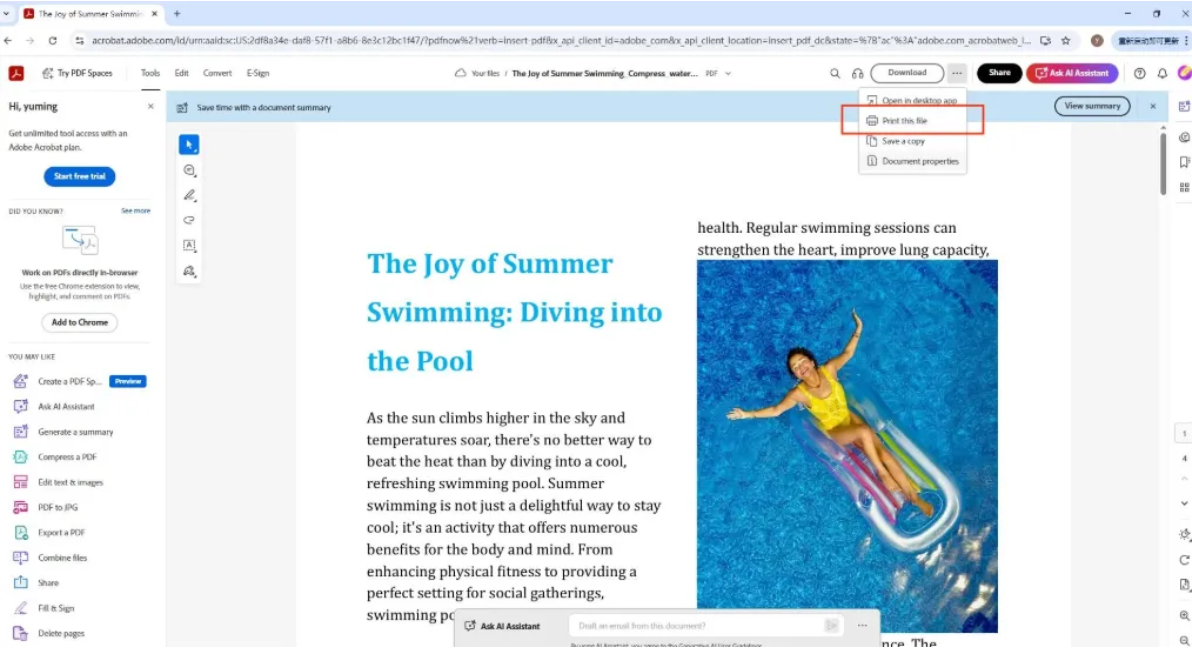Open the Edit menu

coord(181,73)
